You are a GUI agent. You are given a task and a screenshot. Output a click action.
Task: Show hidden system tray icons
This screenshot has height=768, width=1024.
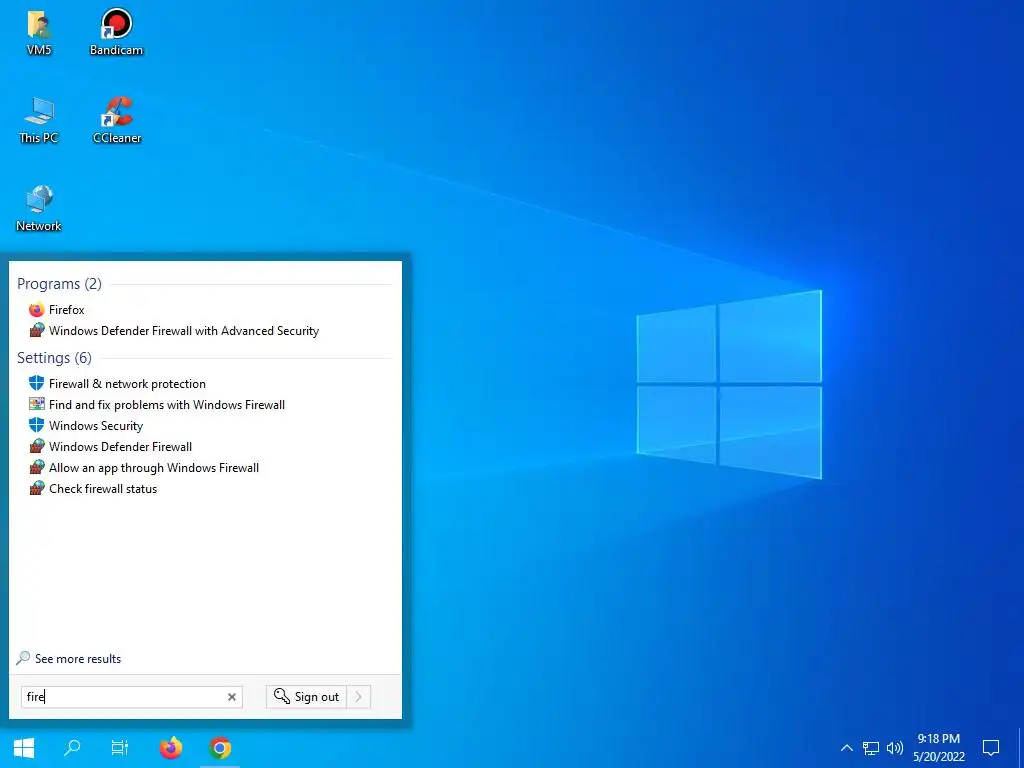(x=846, y=748)
